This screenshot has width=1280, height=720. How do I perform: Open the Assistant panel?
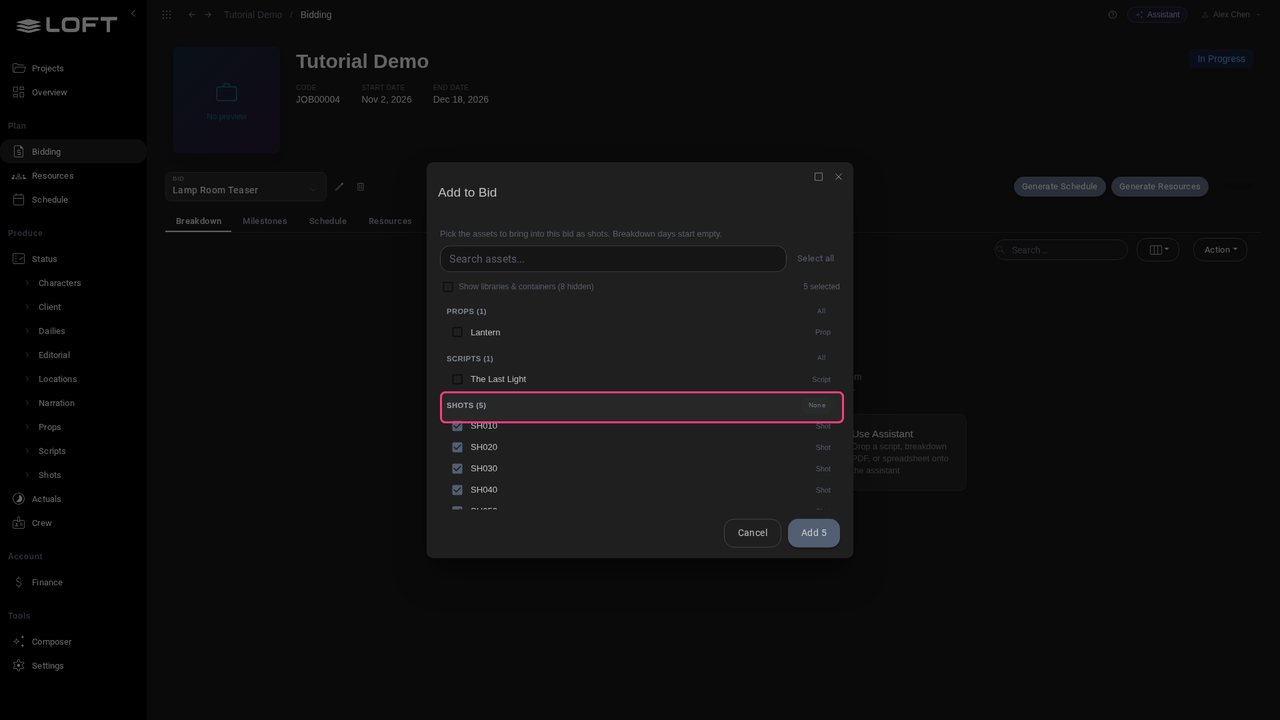click(x=1157, y=15)
